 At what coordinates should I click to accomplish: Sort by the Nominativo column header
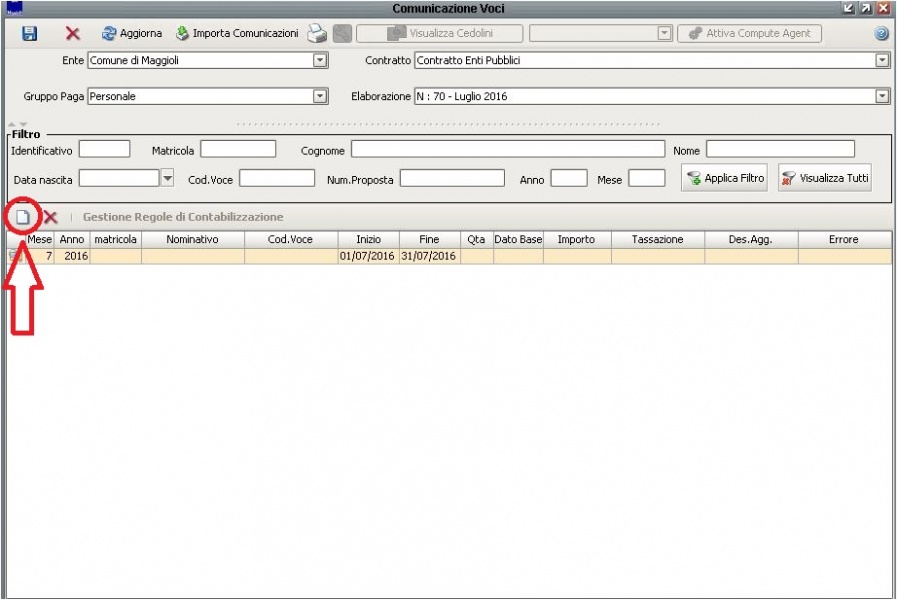pyautogui.click(x=192, y=240)
